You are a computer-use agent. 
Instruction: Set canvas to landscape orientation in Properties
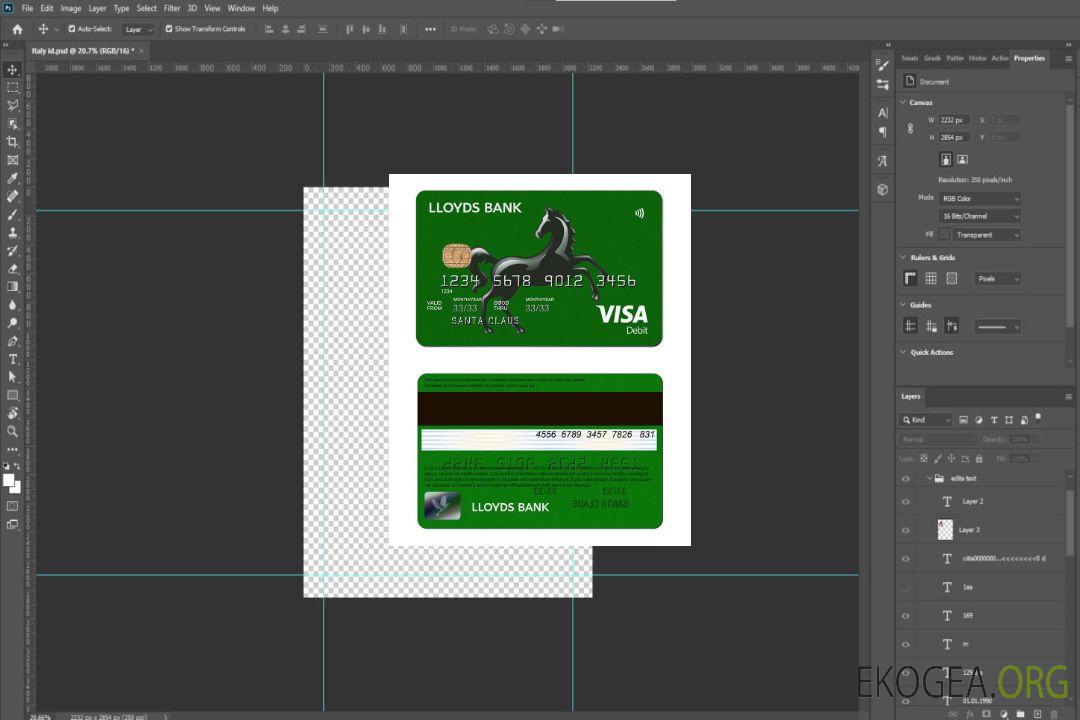962,159
